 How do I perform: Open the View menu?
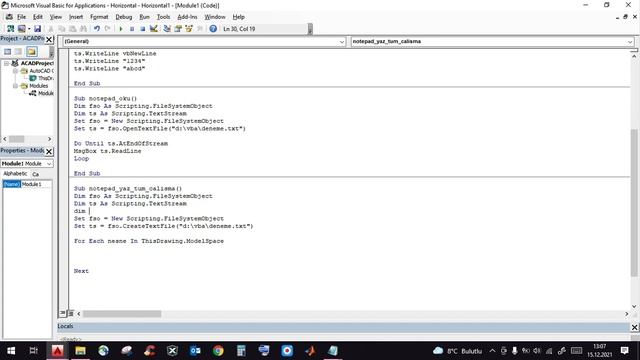(56, 17)
